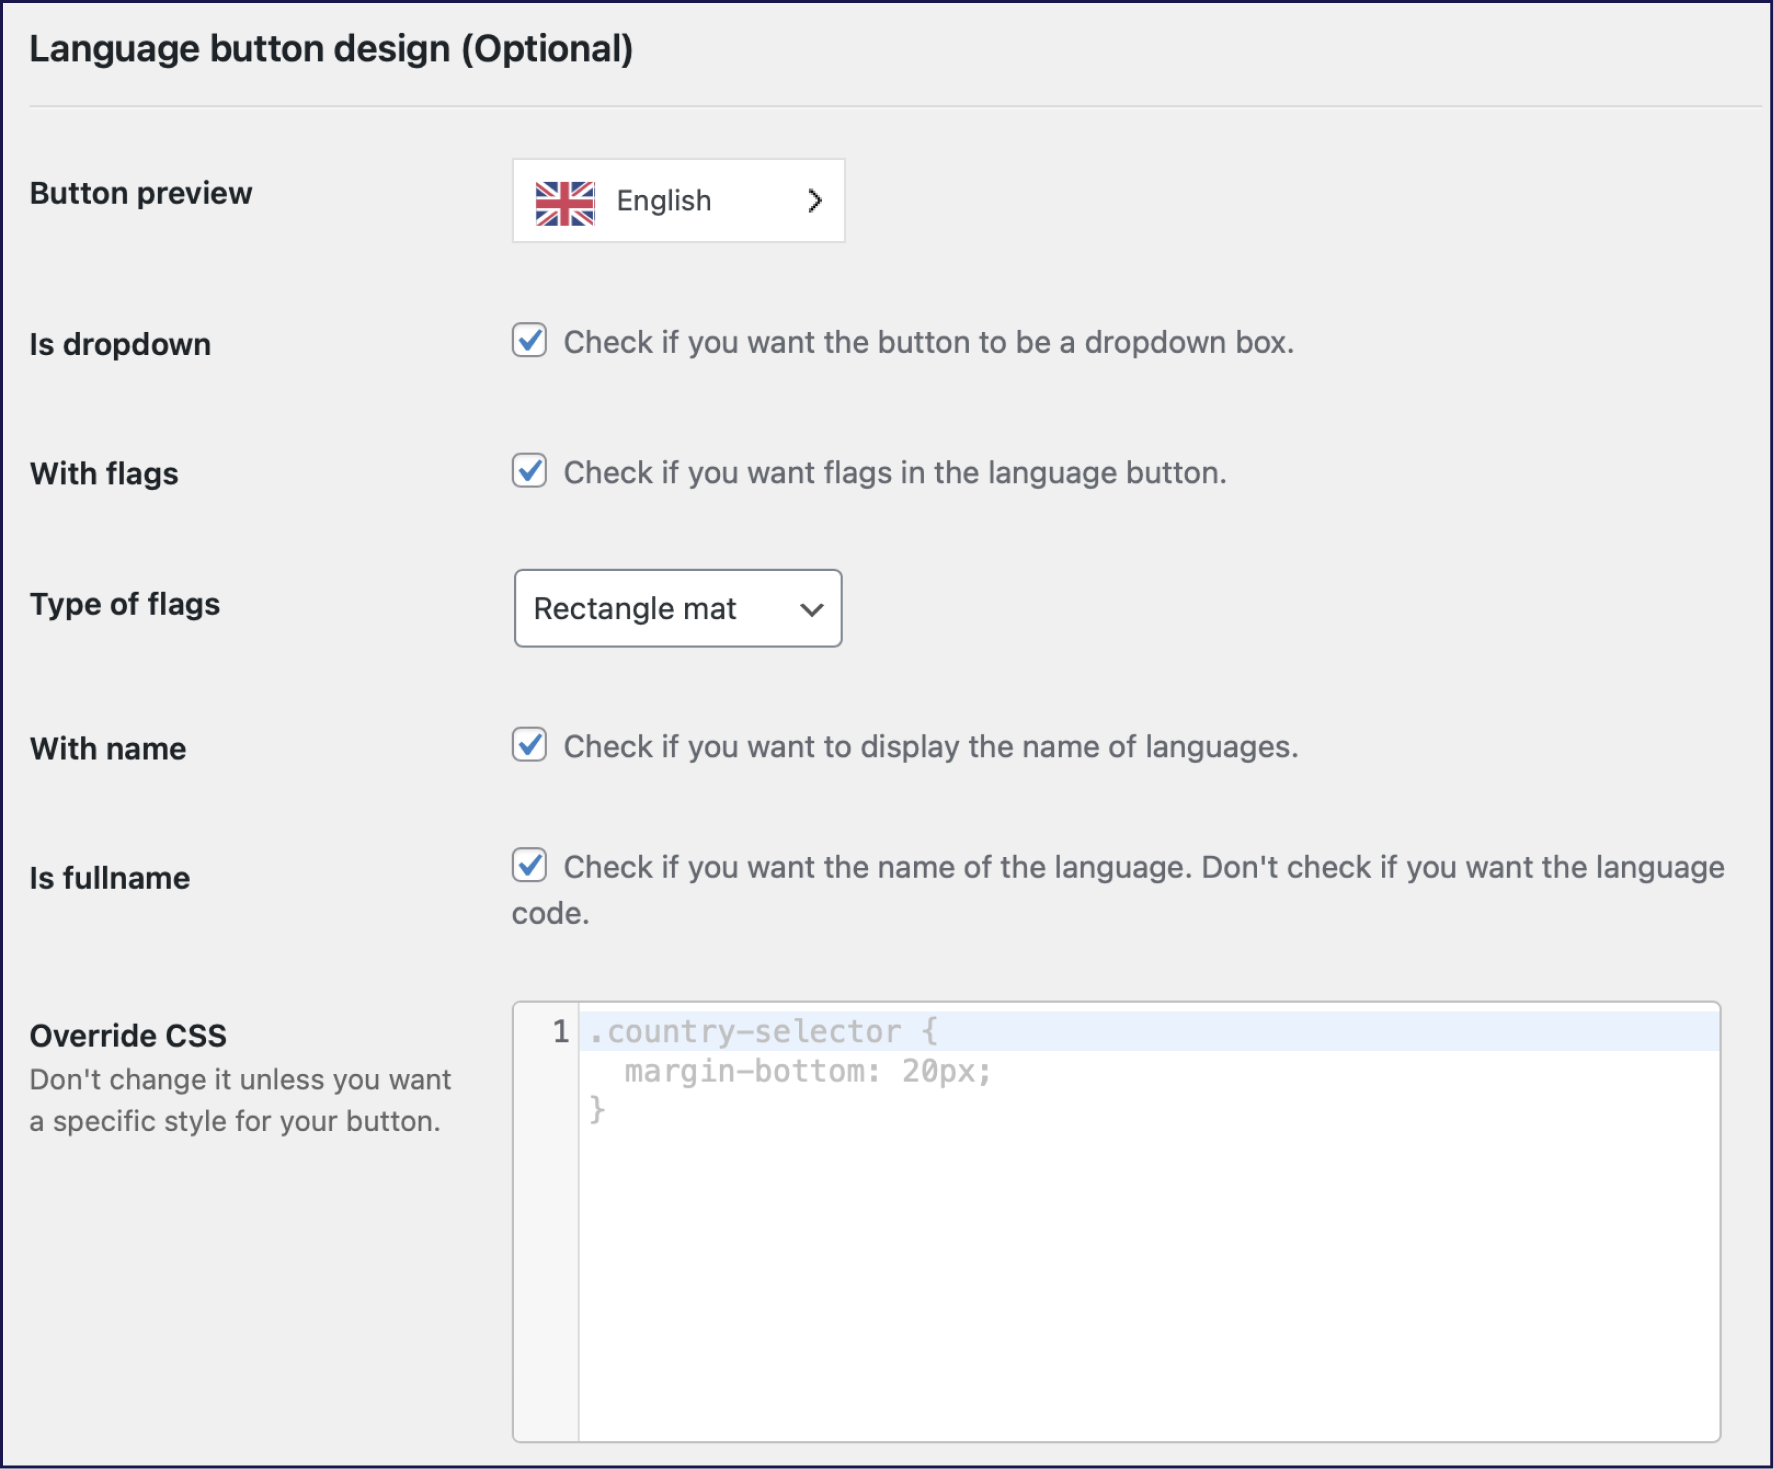Disable flags in the language button
The image size is (1774, 1469).
531,472
